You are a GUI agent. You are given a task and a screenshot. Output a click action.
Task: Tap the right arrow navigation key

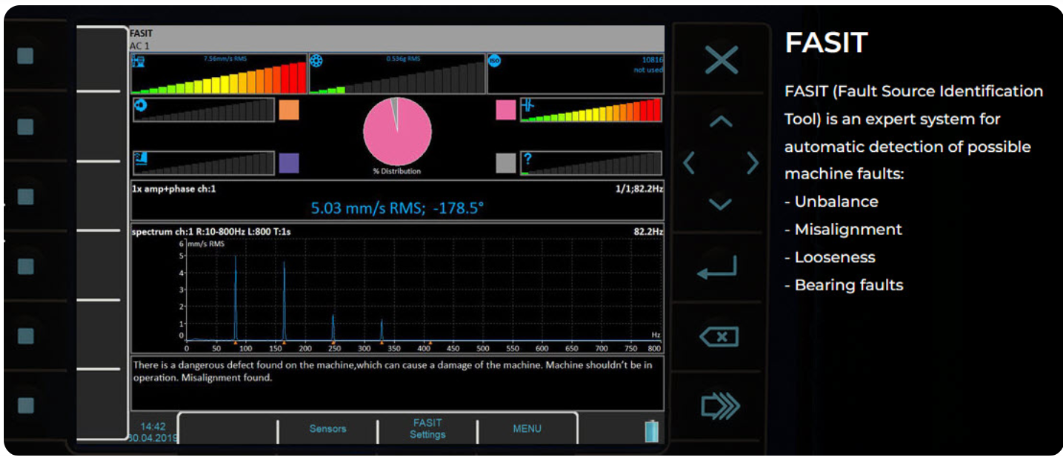pyautogui.click(x=752, y=163)
